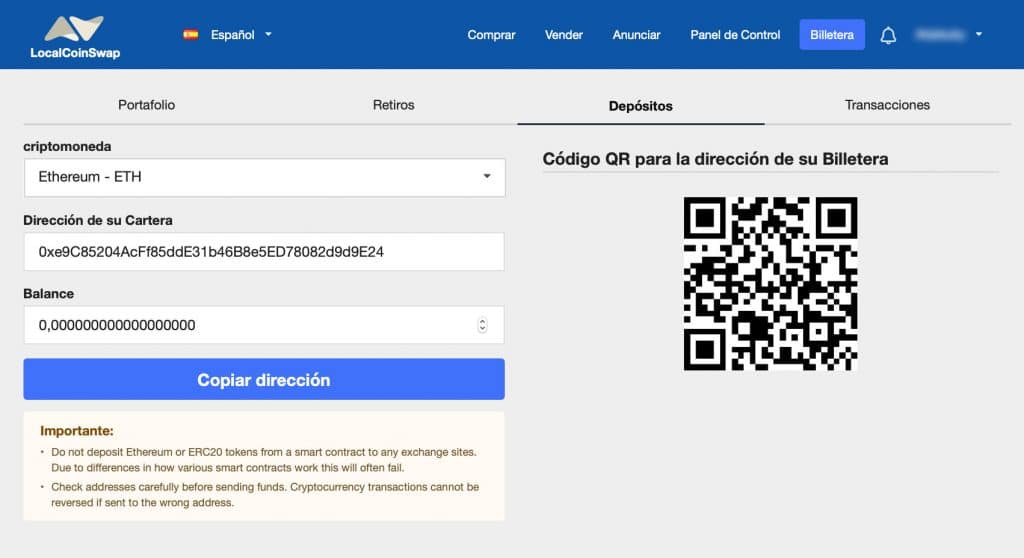Open the Vender menu item
The height and width of the screenshot is (558, 1024).
pyautogui.click(x=564, y=35)
